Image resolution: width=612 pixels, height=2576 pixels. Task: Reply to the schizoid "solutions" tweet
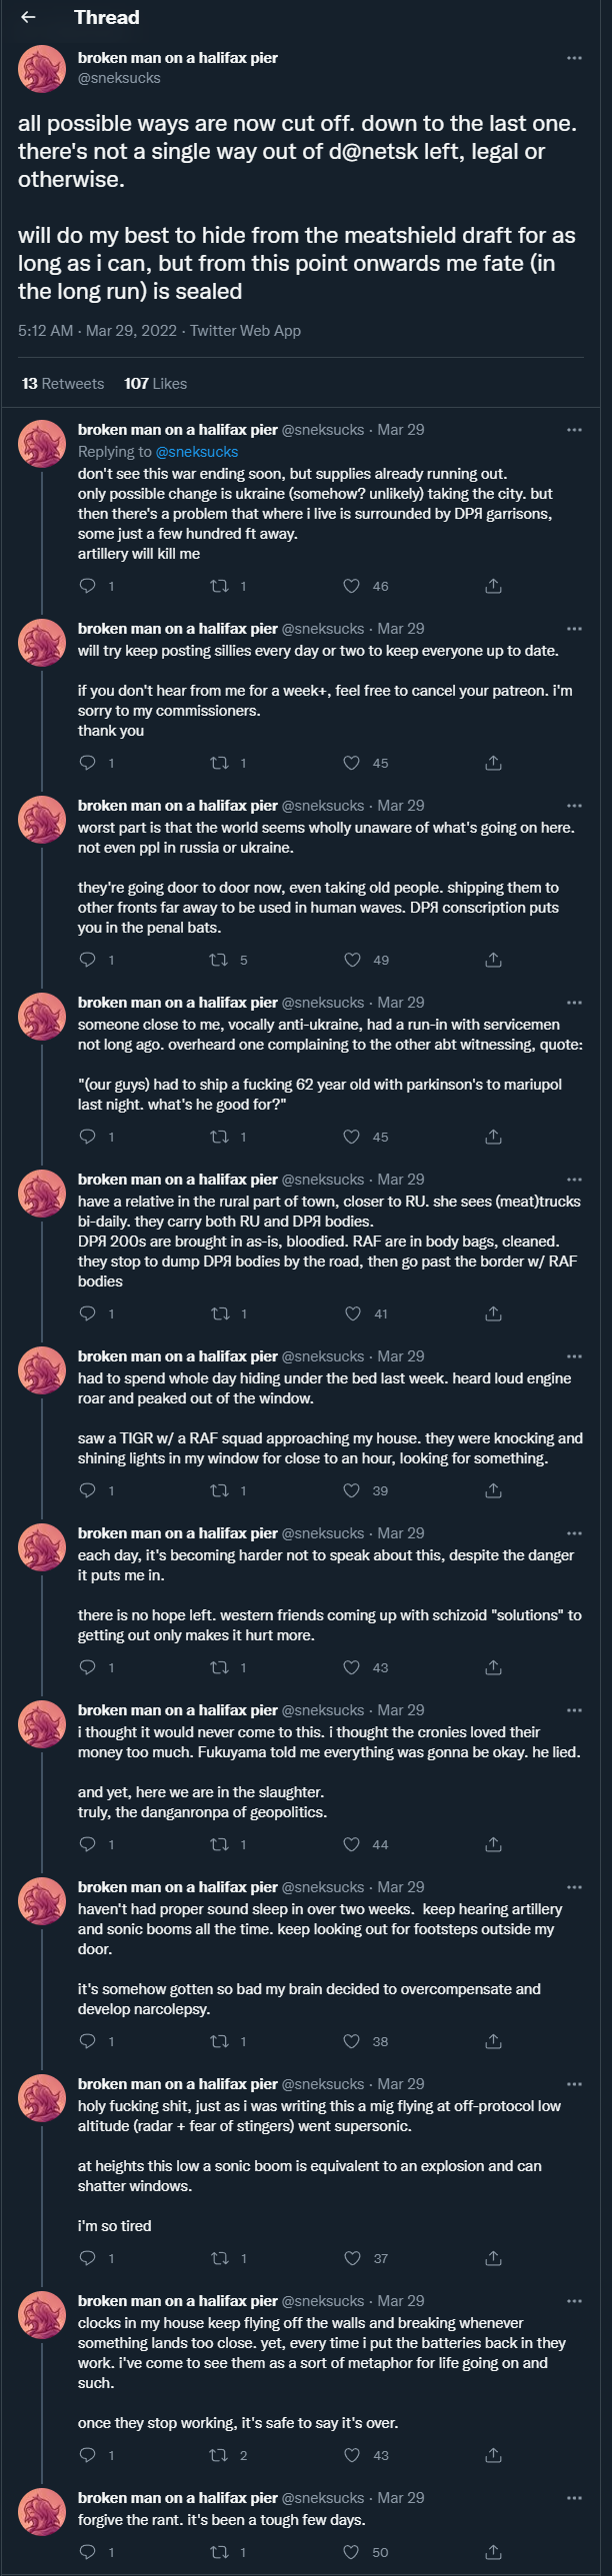click(88, 1668)
